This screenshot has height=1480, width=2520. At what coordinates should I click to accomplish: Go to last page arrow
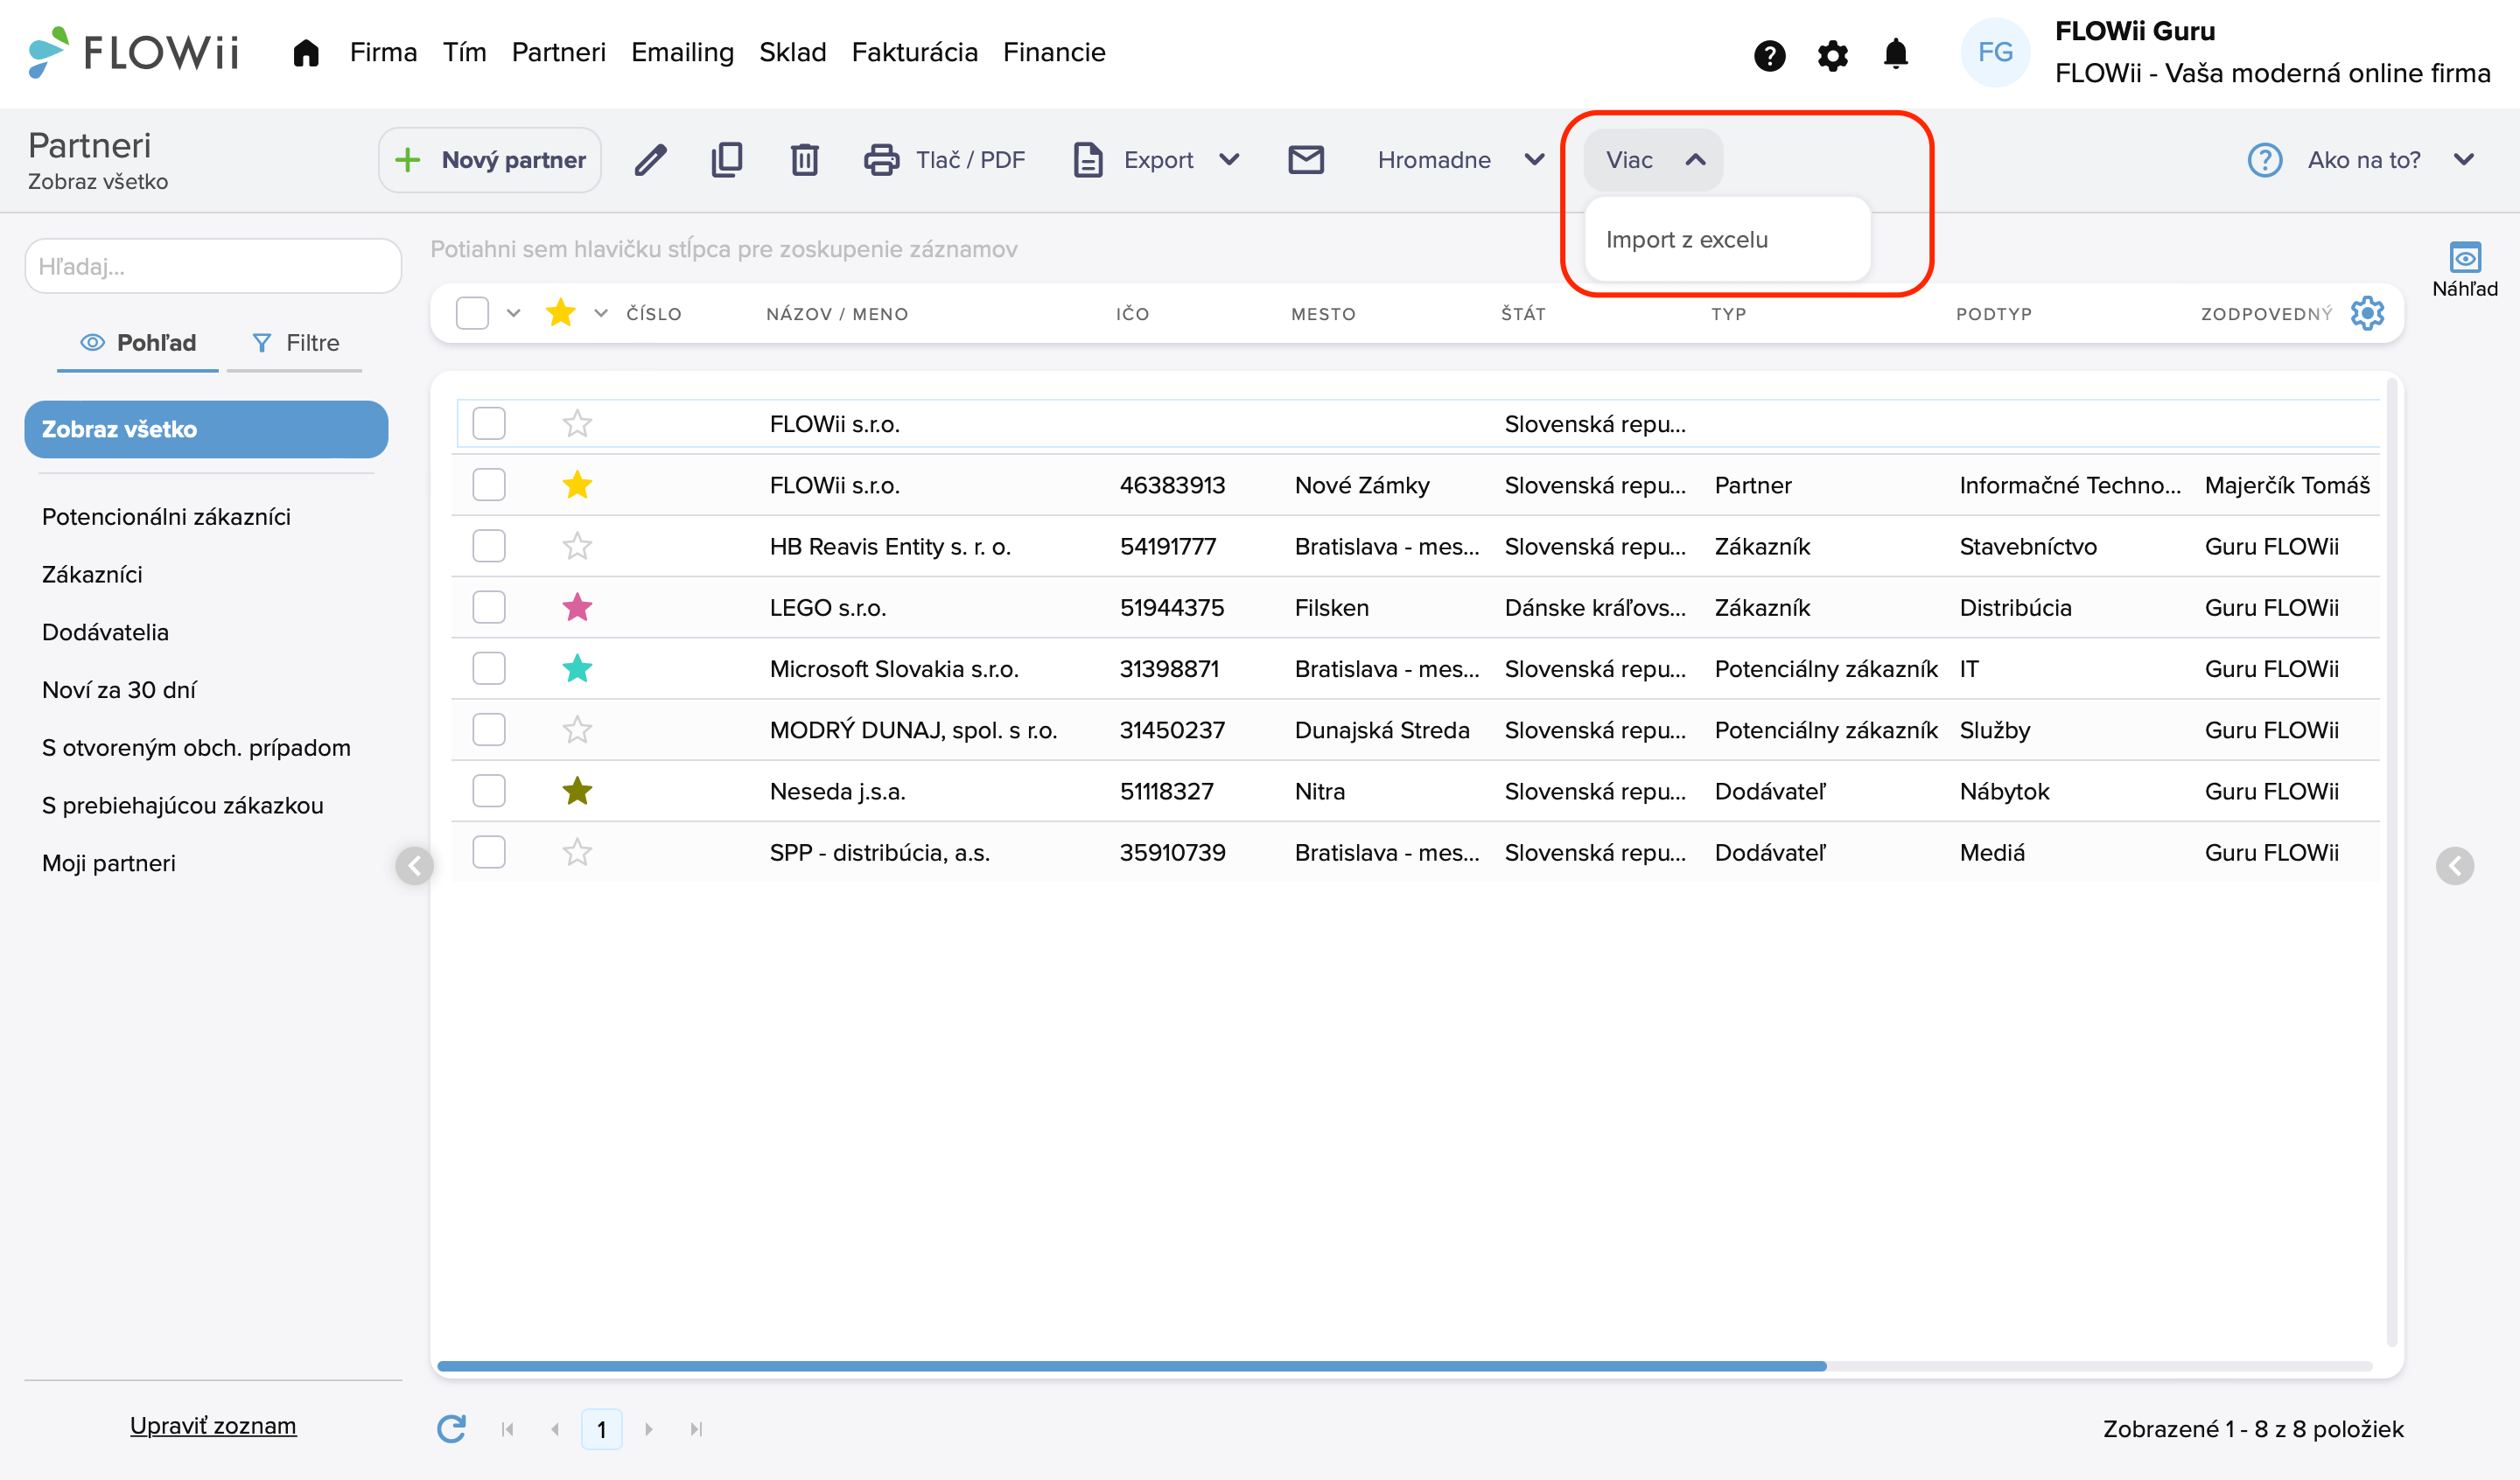[696, 1429]
